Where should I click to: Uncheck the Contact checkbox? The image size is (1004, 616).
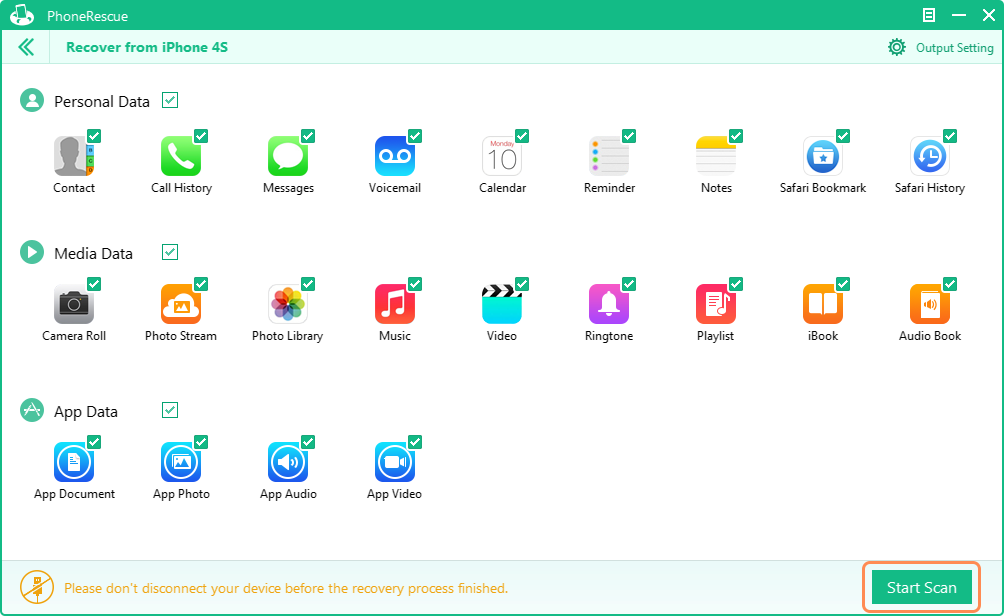(x=94, y=136)
